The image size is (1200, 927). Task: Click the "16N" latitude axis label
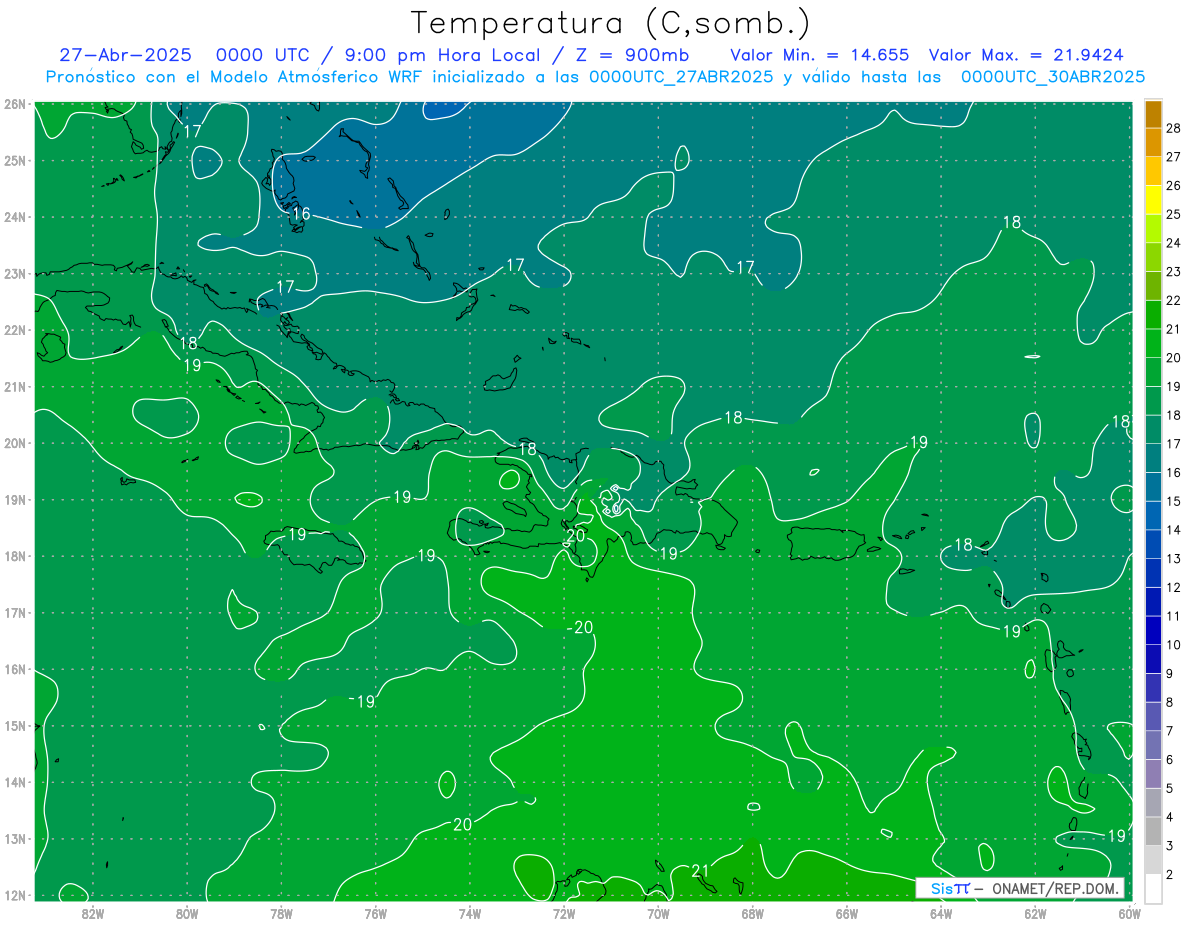coord(15,669)
